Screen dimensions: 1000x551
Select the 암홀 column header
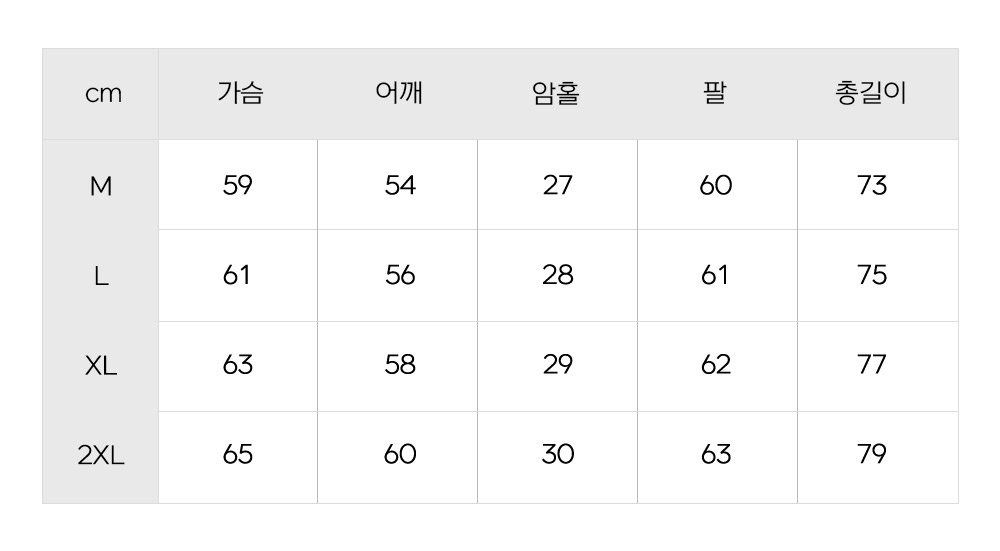point(557,95)
